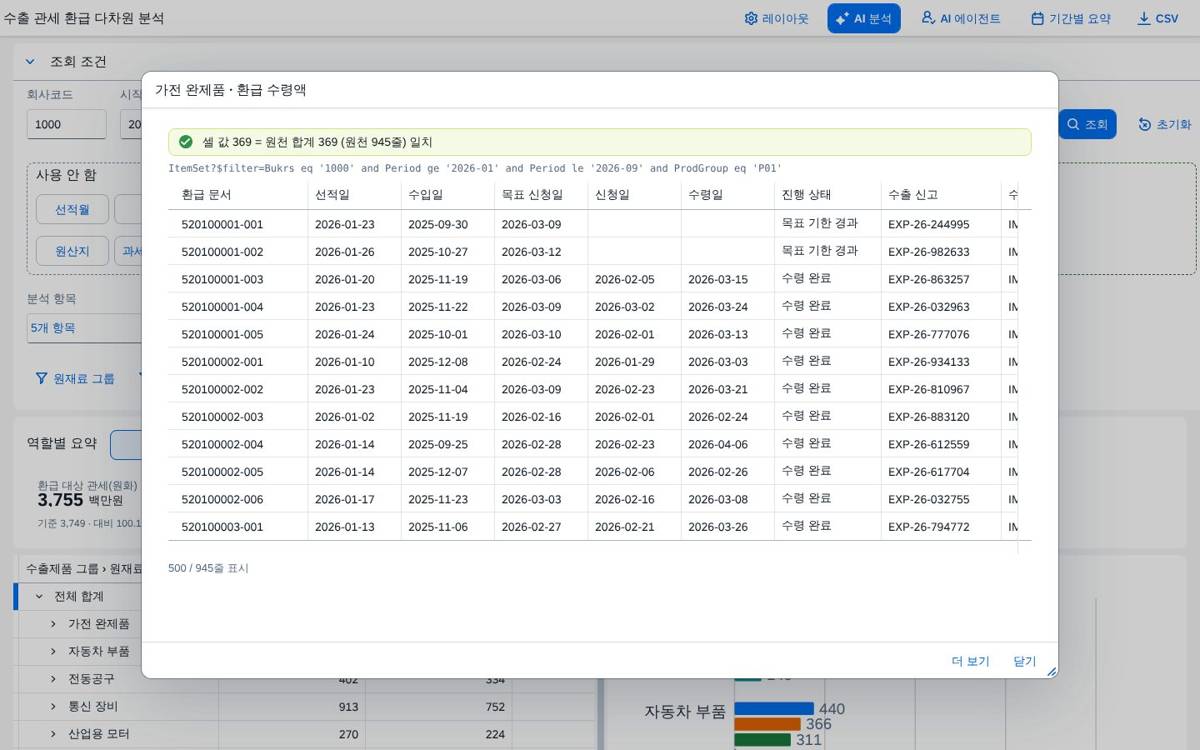Open 기간별 요약 period summary
The width and height of the screenshot is (1200, 750).
click(1070, 18)
